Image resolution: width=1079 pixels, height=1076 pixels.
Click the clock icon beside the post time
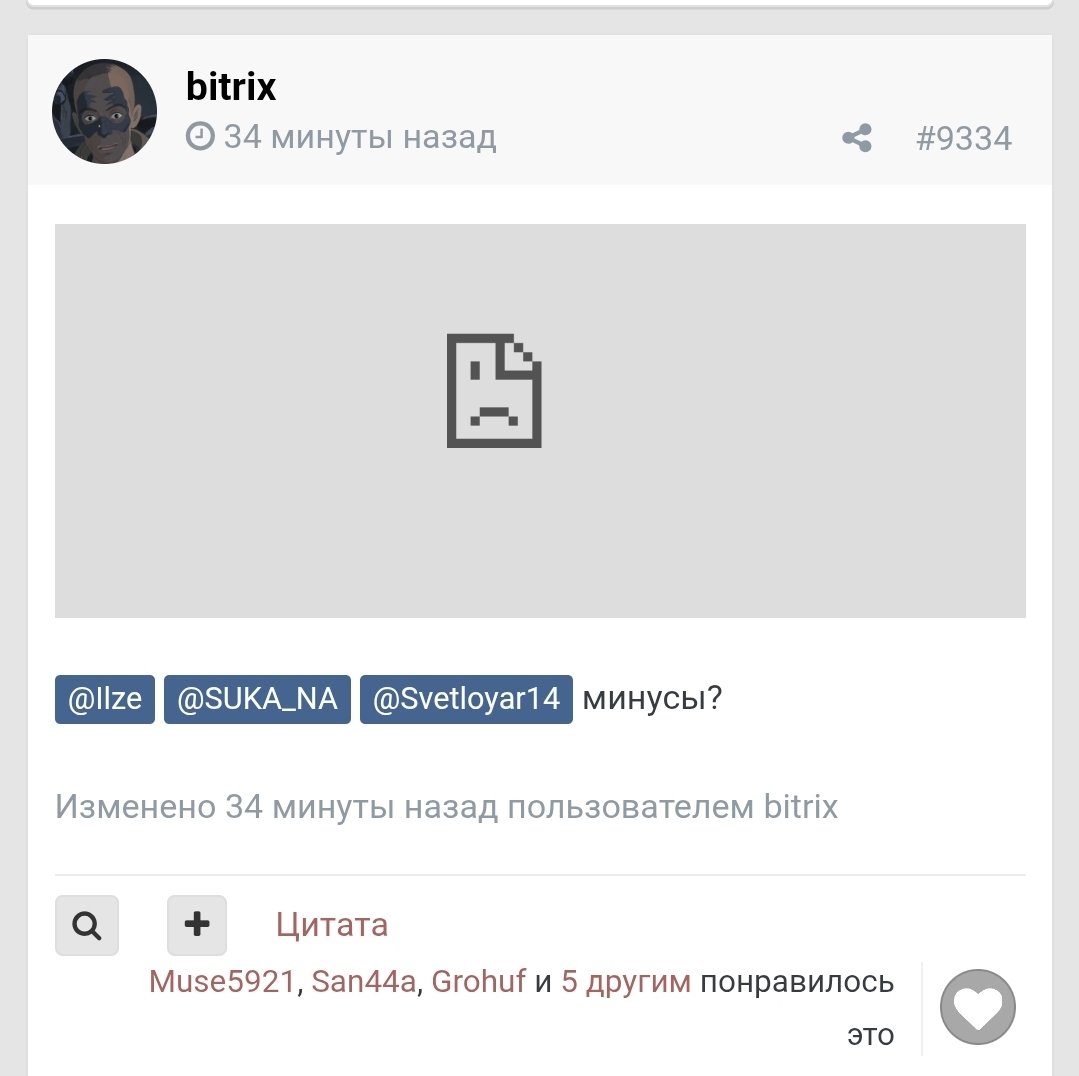(200, 136)
